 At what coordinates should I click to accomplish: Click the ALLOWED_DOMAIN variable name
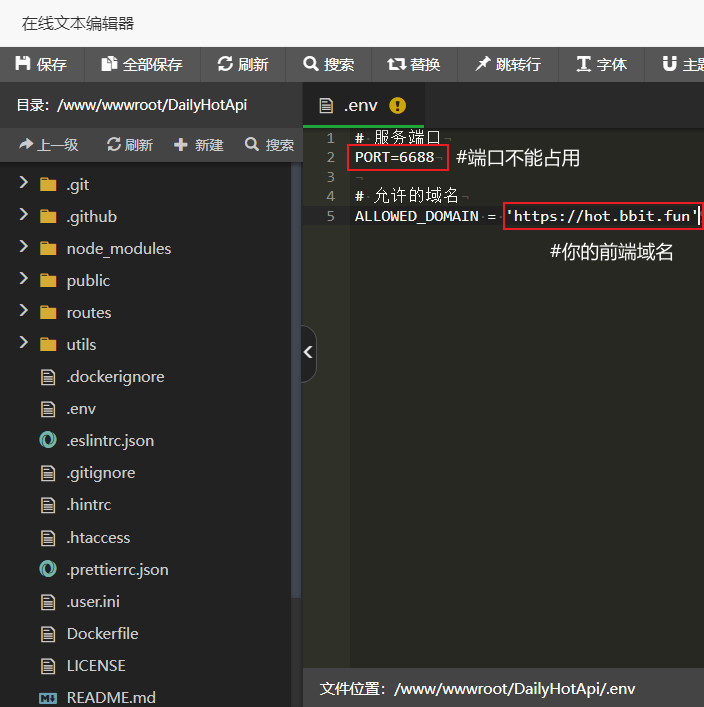point(417,216)
